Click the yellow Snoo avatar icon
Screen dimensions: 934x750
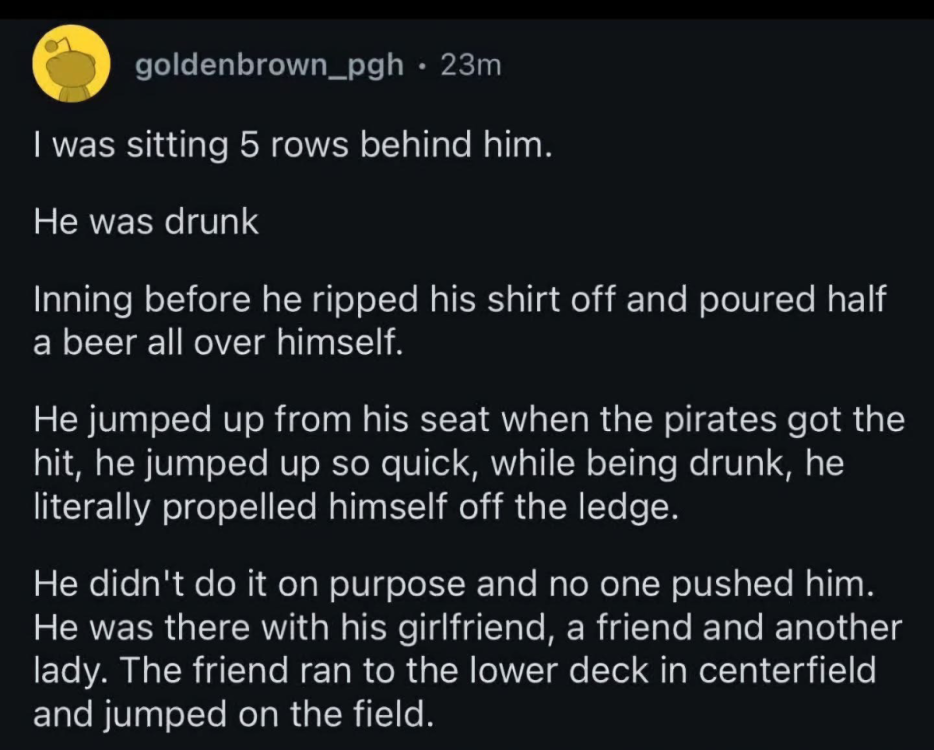tap(70, 64)
